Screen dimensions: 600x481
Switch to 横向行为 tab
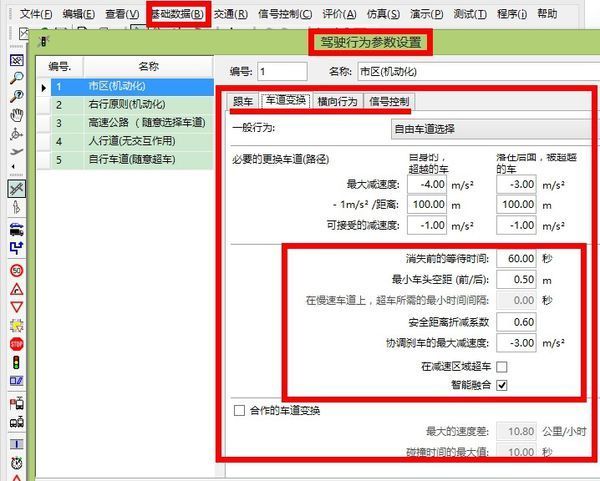click(x=338, y=101)
